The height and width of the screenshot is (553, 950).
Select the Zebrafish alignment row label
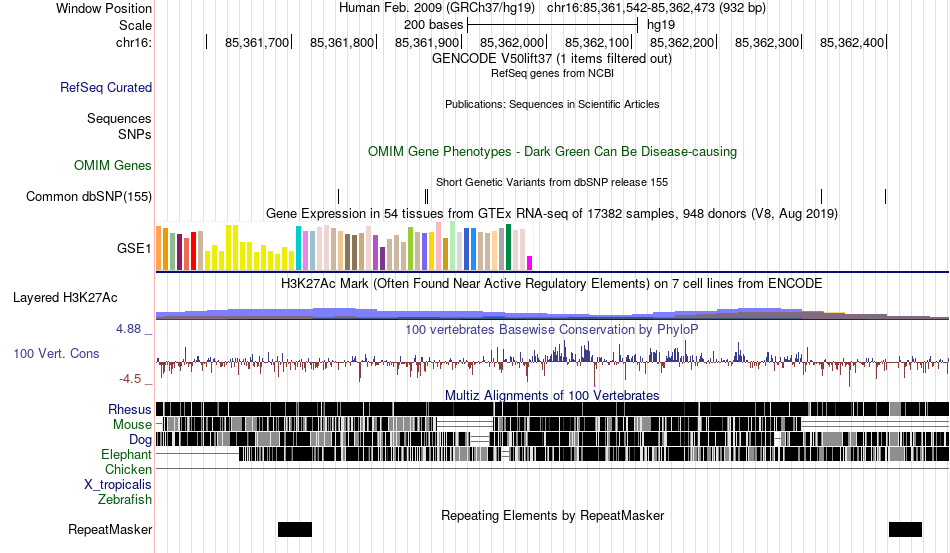pyautogui.click(x=125, y=500)
